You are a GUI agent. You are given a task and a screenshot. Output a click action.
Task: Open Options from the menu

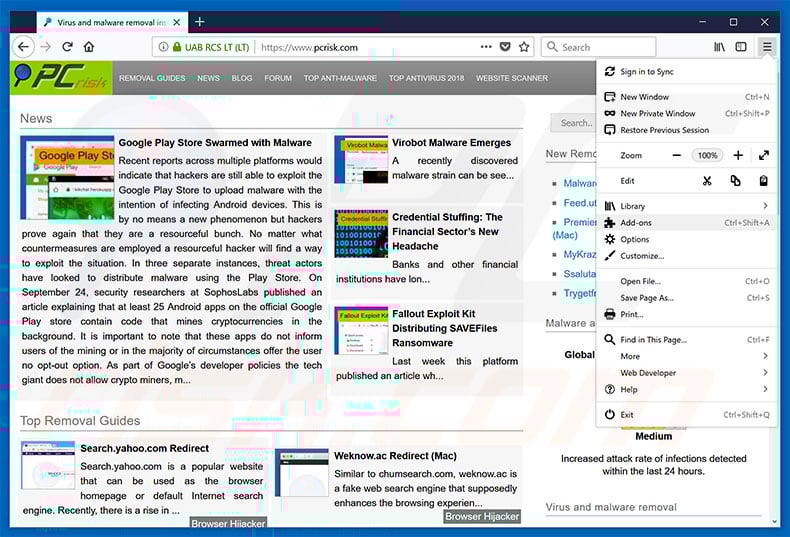[686, 239]
